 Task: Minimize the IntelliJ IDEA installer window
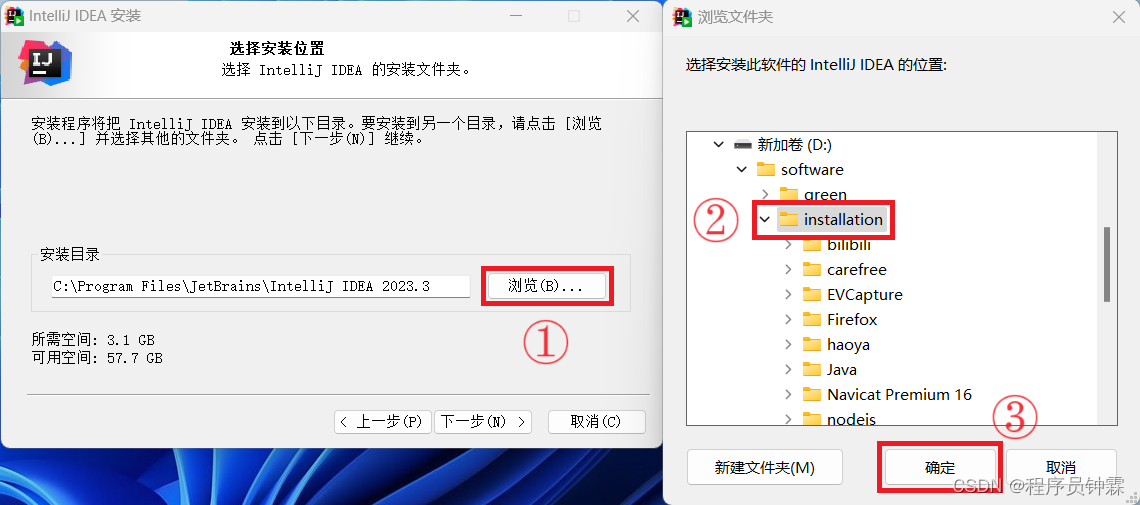(515, 17)
